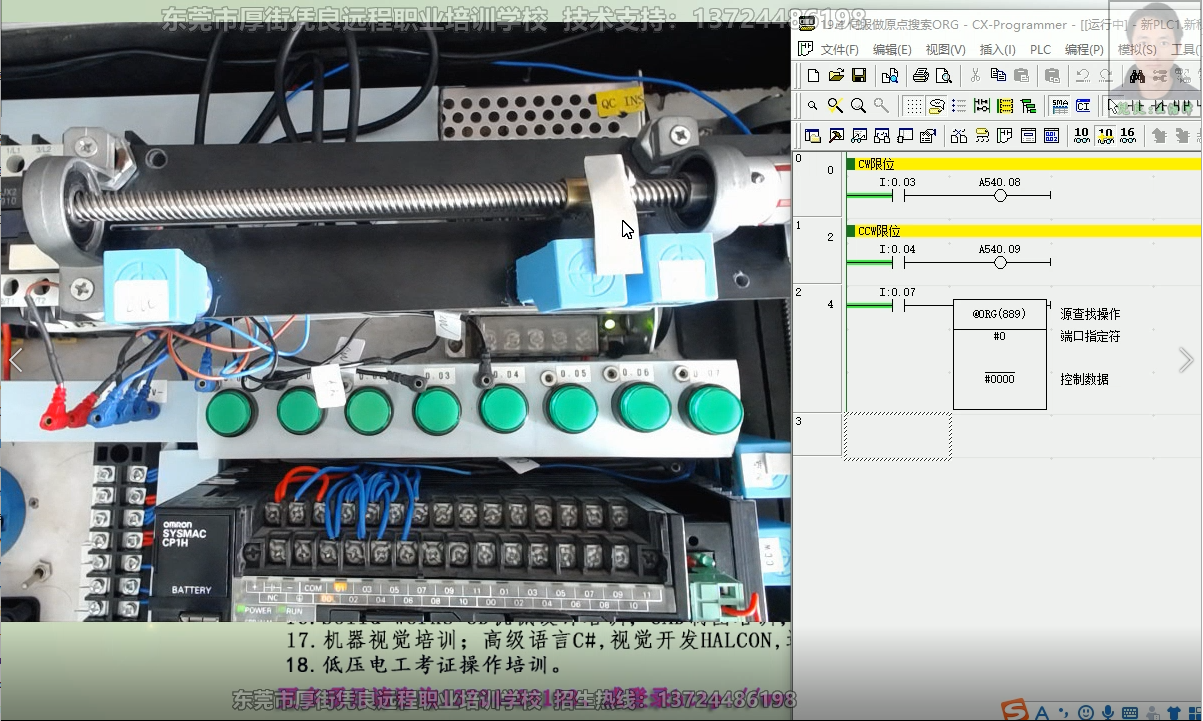Open a file via the folder icon
The height and width of the screenshot is (721, 1203).
(836, 76)
